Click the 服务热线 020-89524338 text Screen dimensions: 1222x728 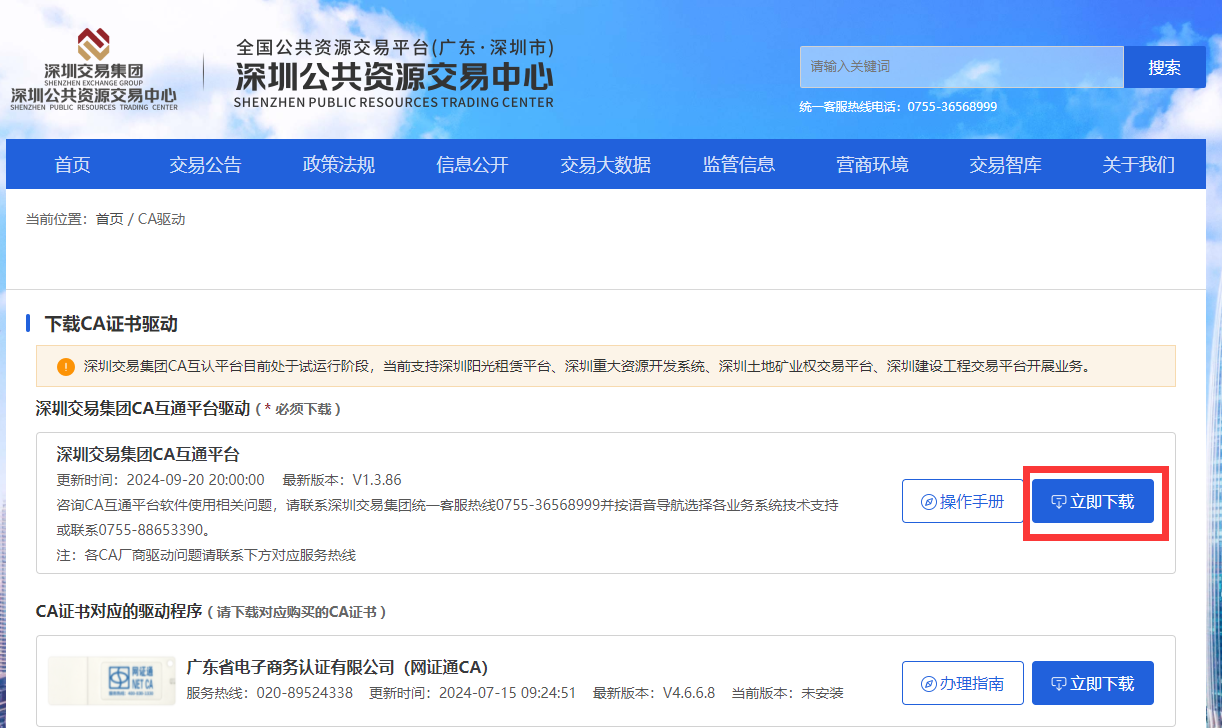click(270, 692)
